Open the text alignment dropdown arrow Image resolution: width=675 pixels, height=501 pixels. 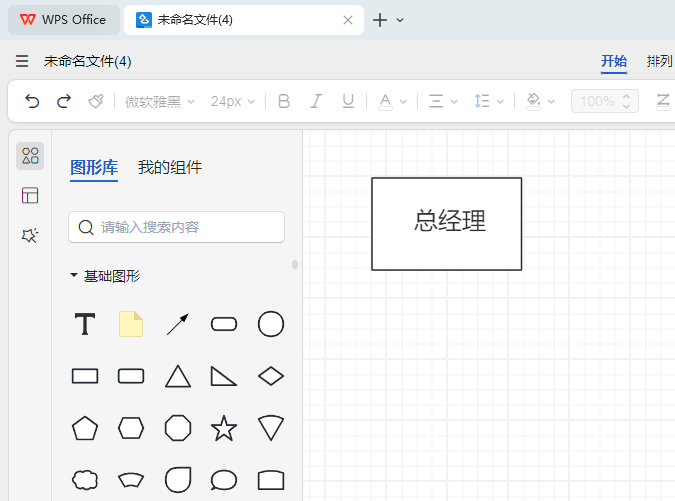pyautogui.click(x=454, y=102)
